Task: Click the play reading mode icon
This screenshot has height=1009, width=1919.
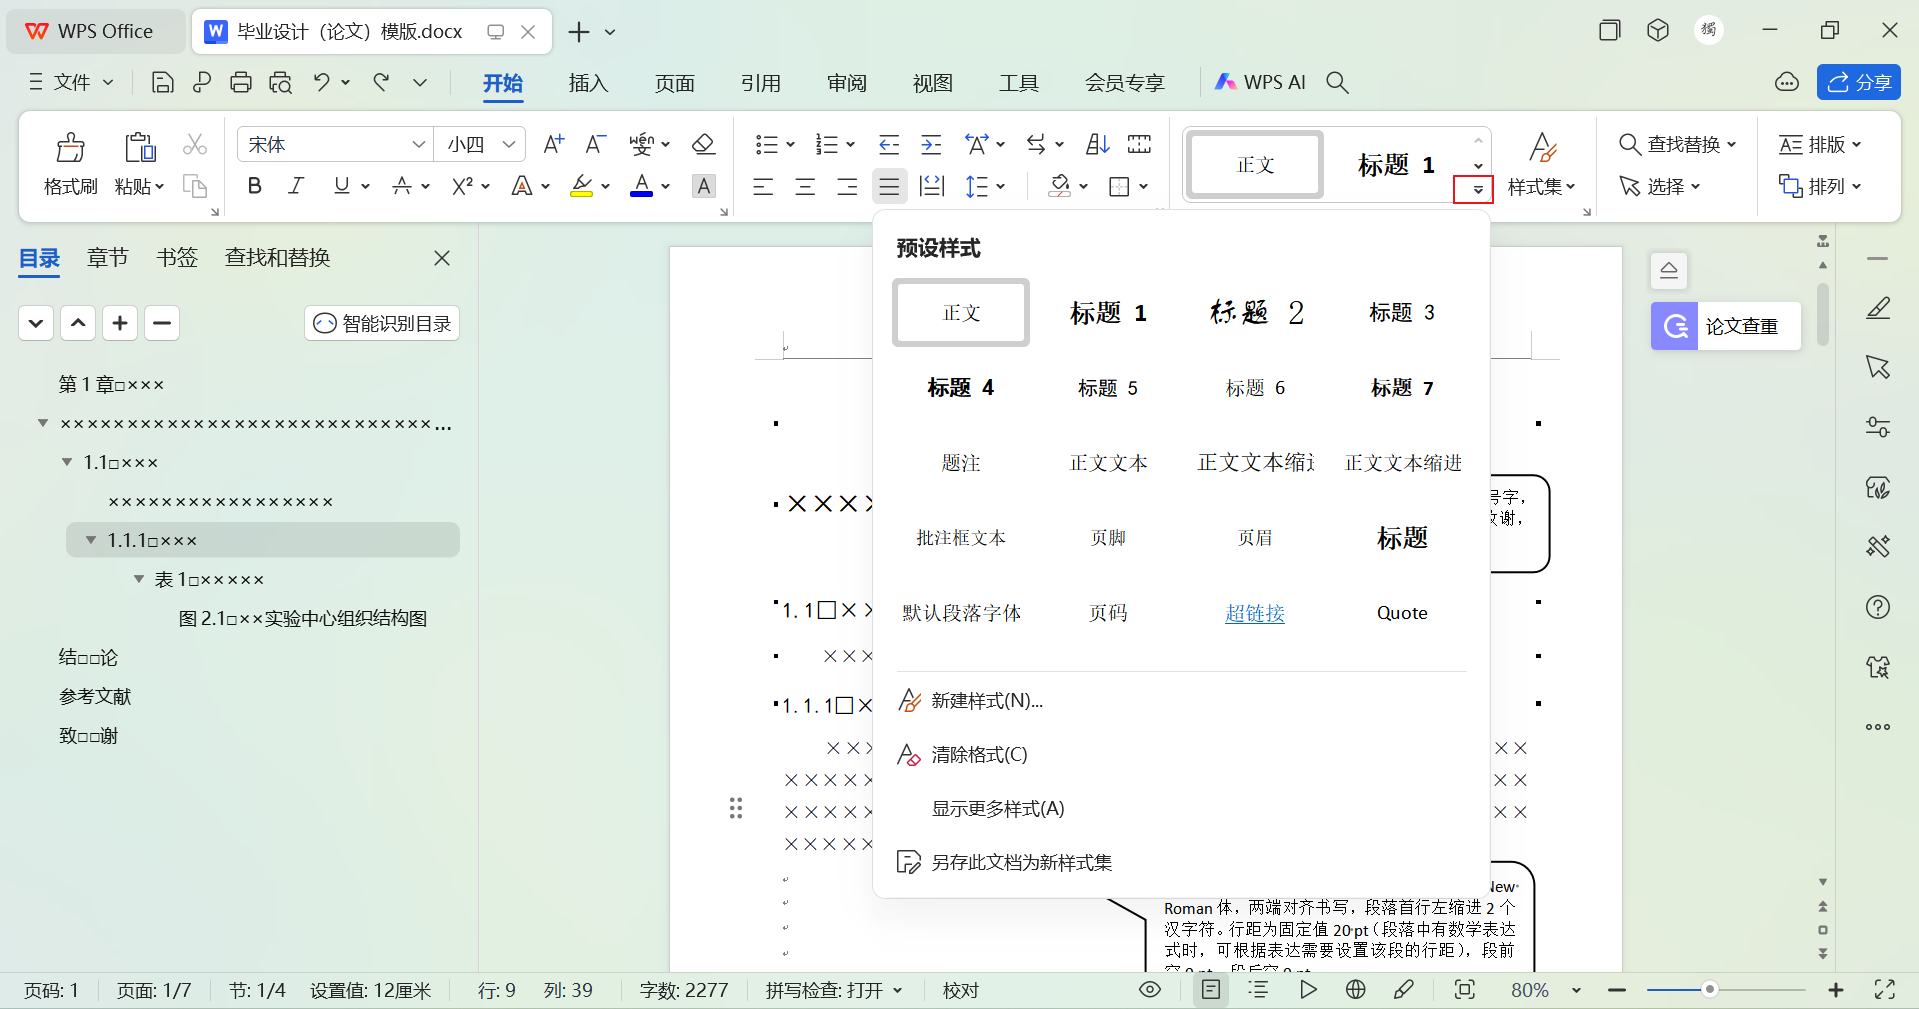Action: pos(1308,990)
